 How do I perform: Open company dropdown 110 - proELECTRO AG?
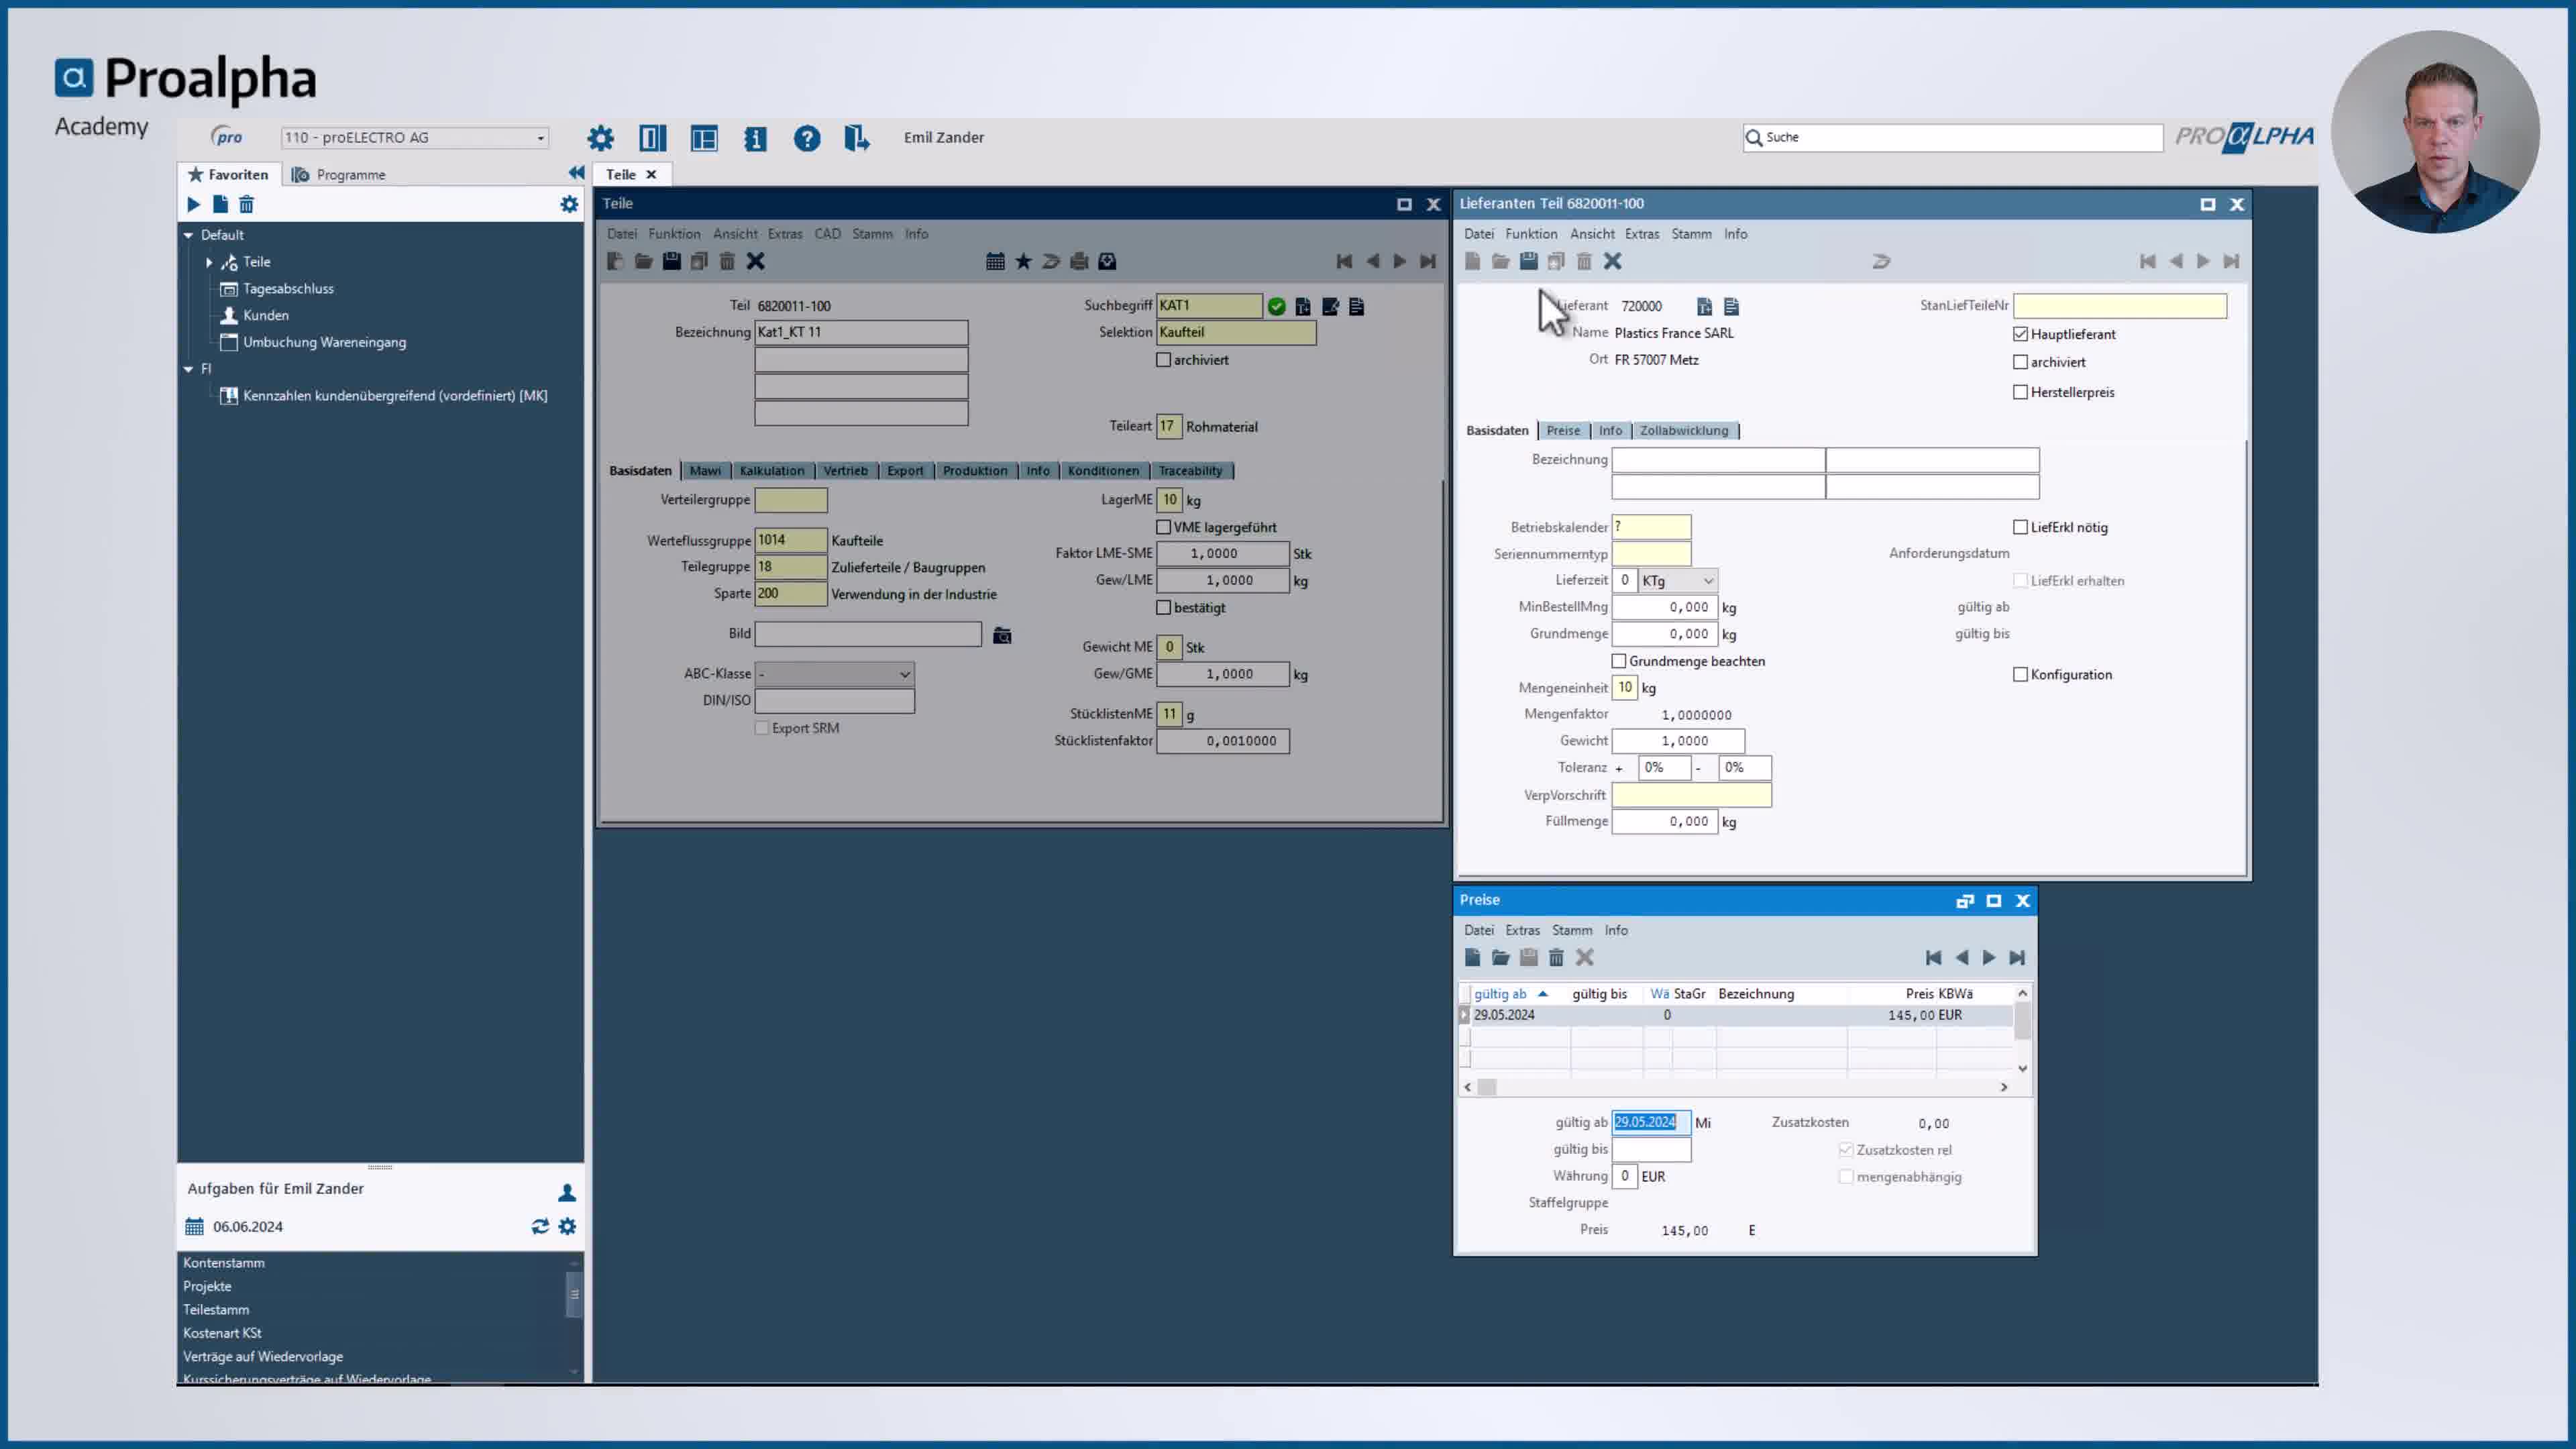tap(415, 138)
